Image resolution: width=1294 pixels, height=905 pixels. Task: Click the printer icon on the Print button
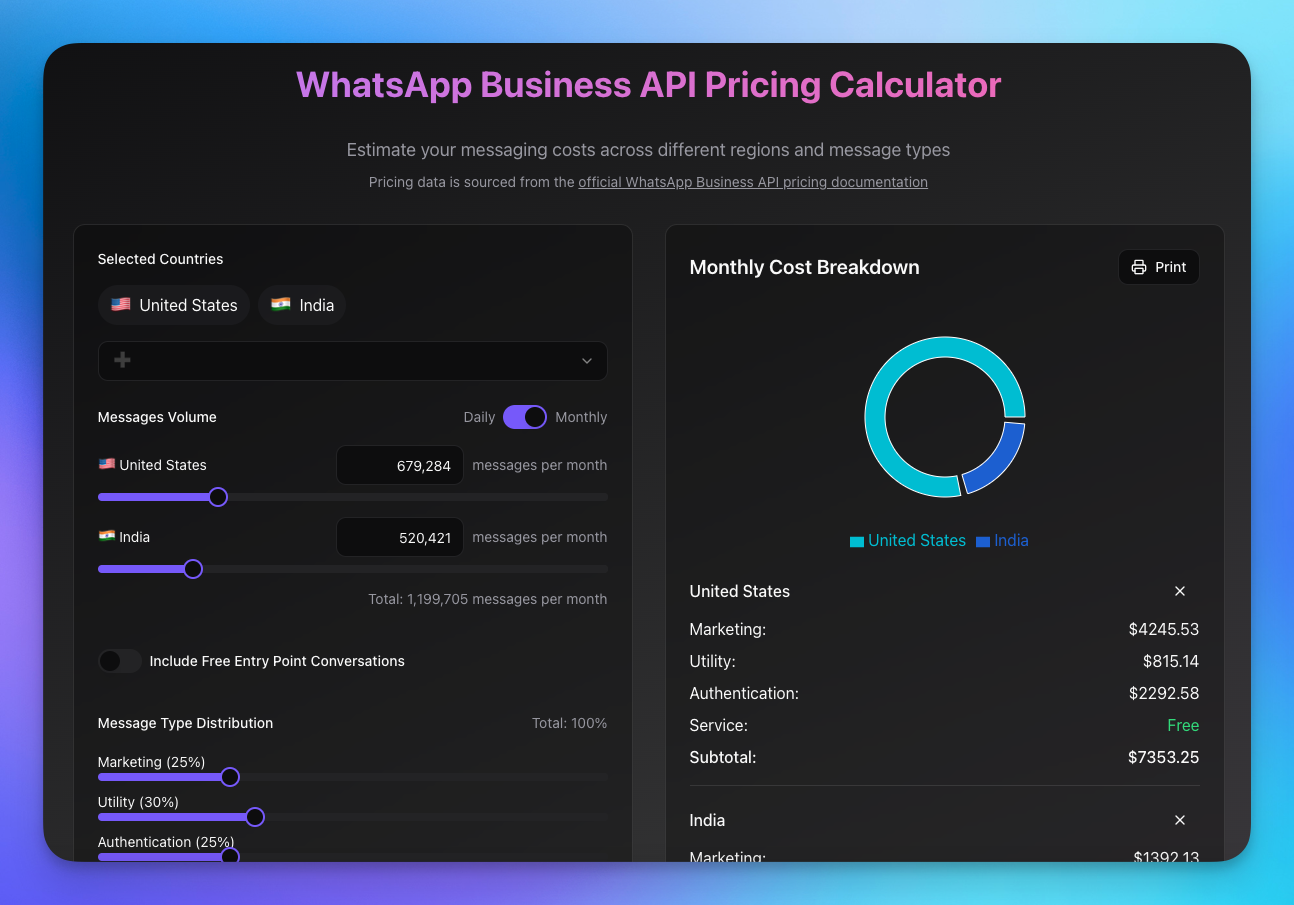coord(1138,266)
